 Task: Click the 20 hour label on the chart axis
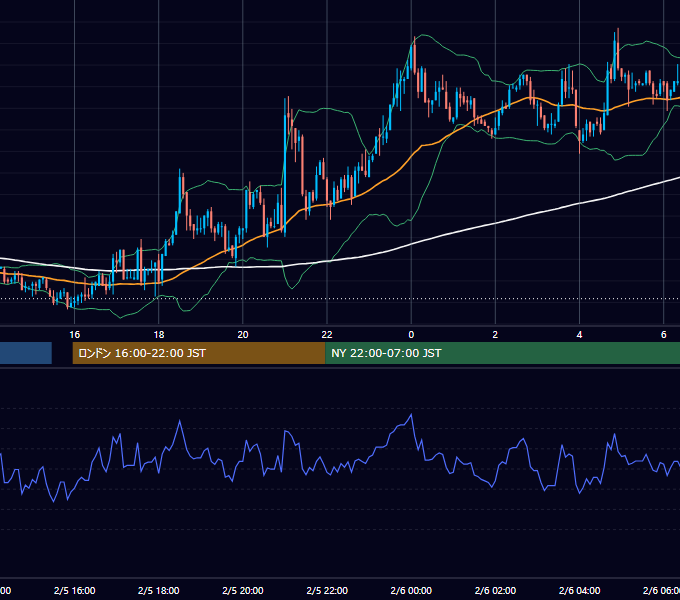[x=243, y=334]
